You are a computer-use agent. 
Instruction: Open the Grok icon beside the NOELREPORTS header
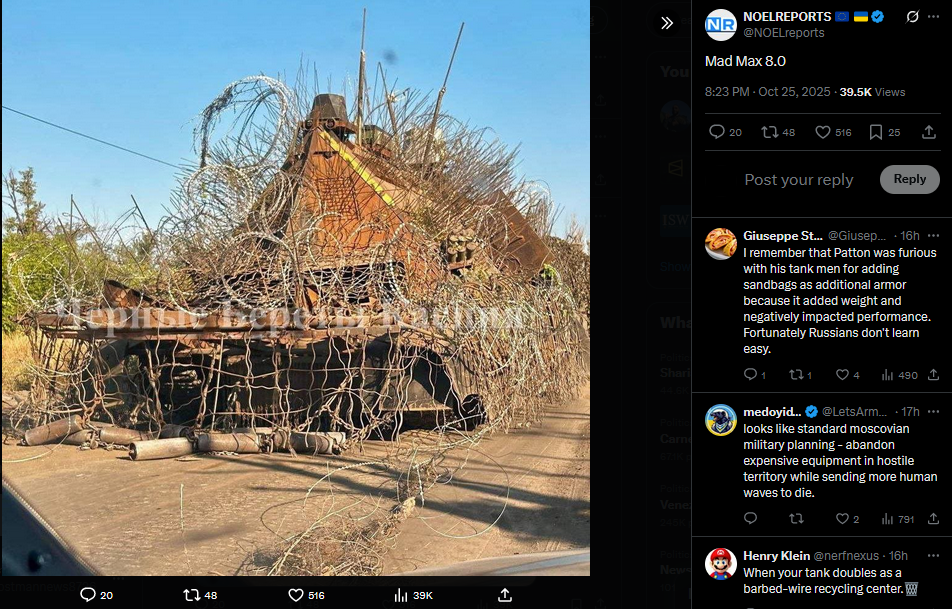tap(912, 16)
